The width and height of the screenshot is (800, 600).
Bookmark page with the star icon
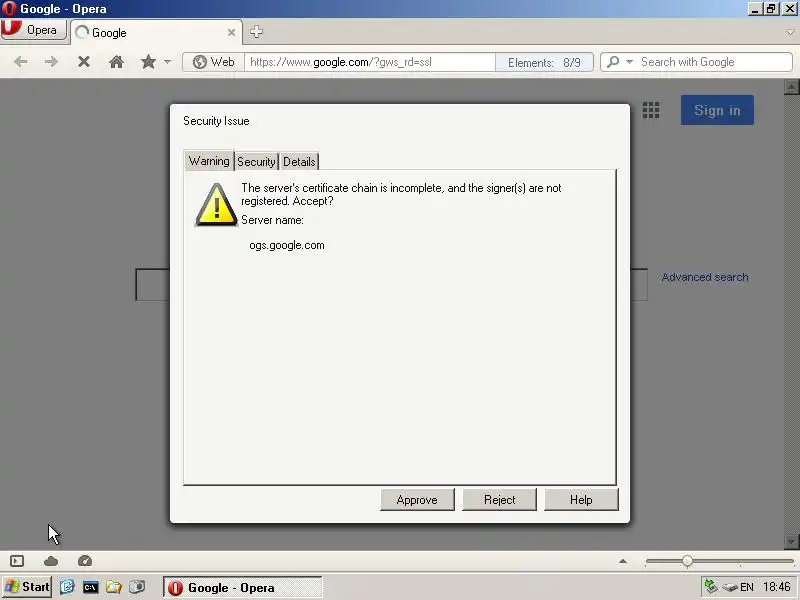pyautogui.click(x=148, y=62)
